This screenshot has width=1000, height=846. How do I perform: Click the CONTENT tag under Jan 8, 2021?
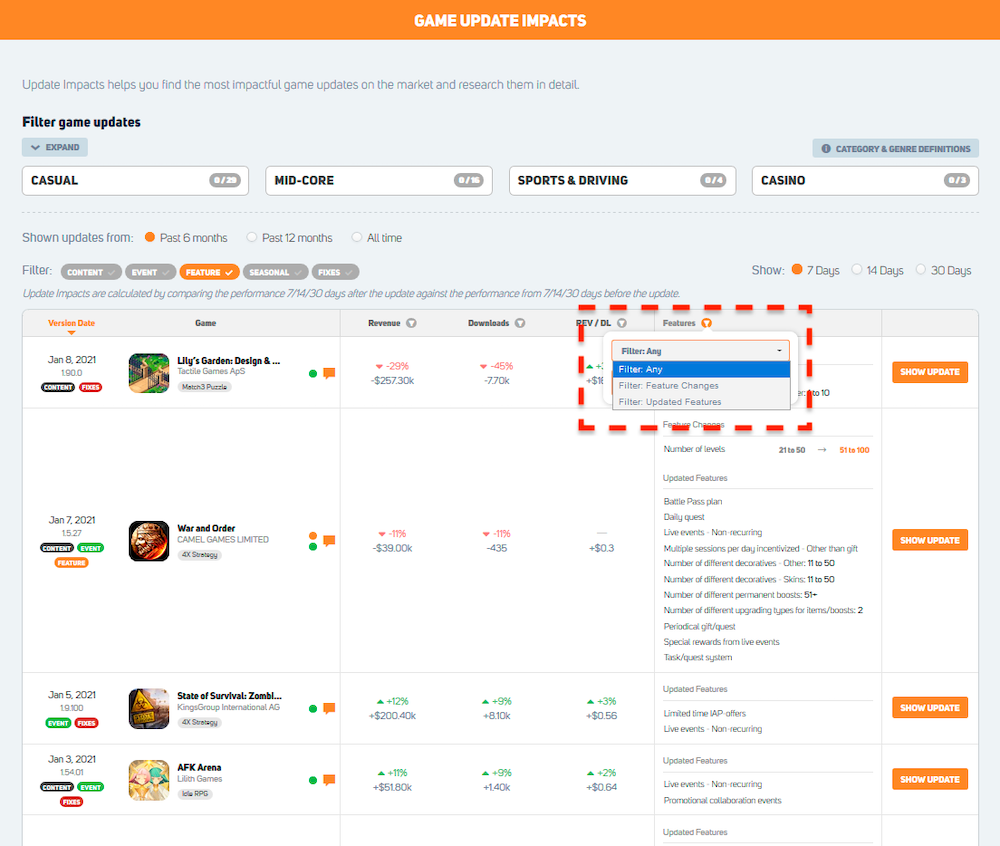pyautogui.click(x=58, y=387)
